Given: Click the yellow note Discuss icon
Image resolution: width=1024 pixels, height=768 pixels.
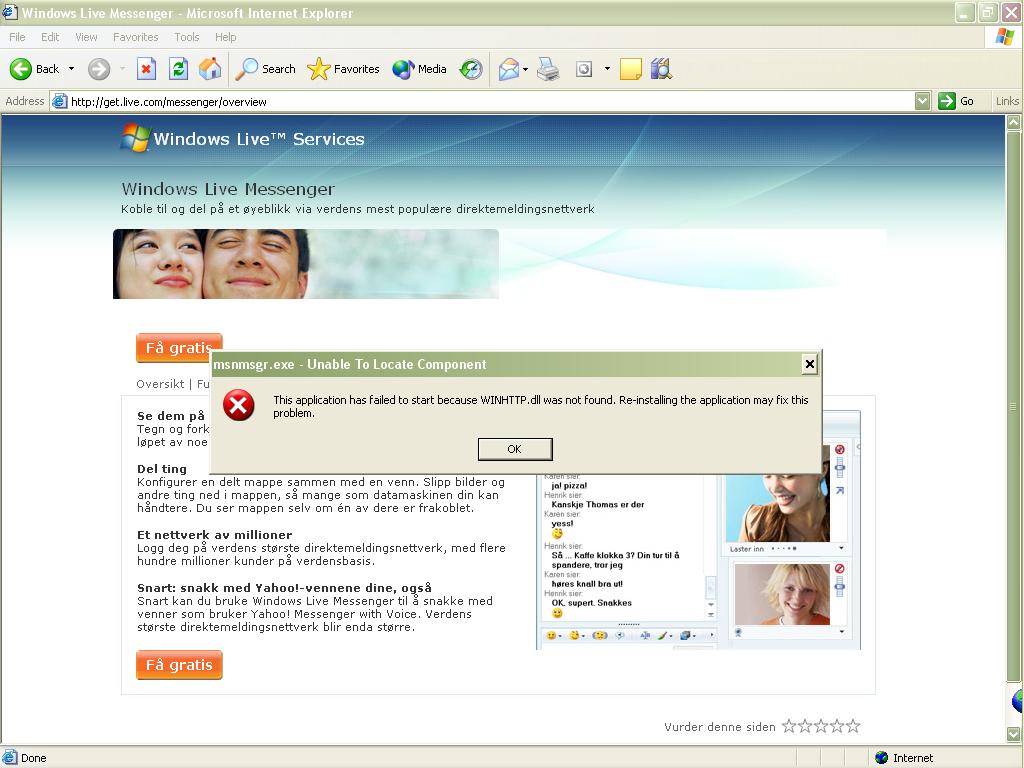Looking at the screenshot, I should [630, 69].
